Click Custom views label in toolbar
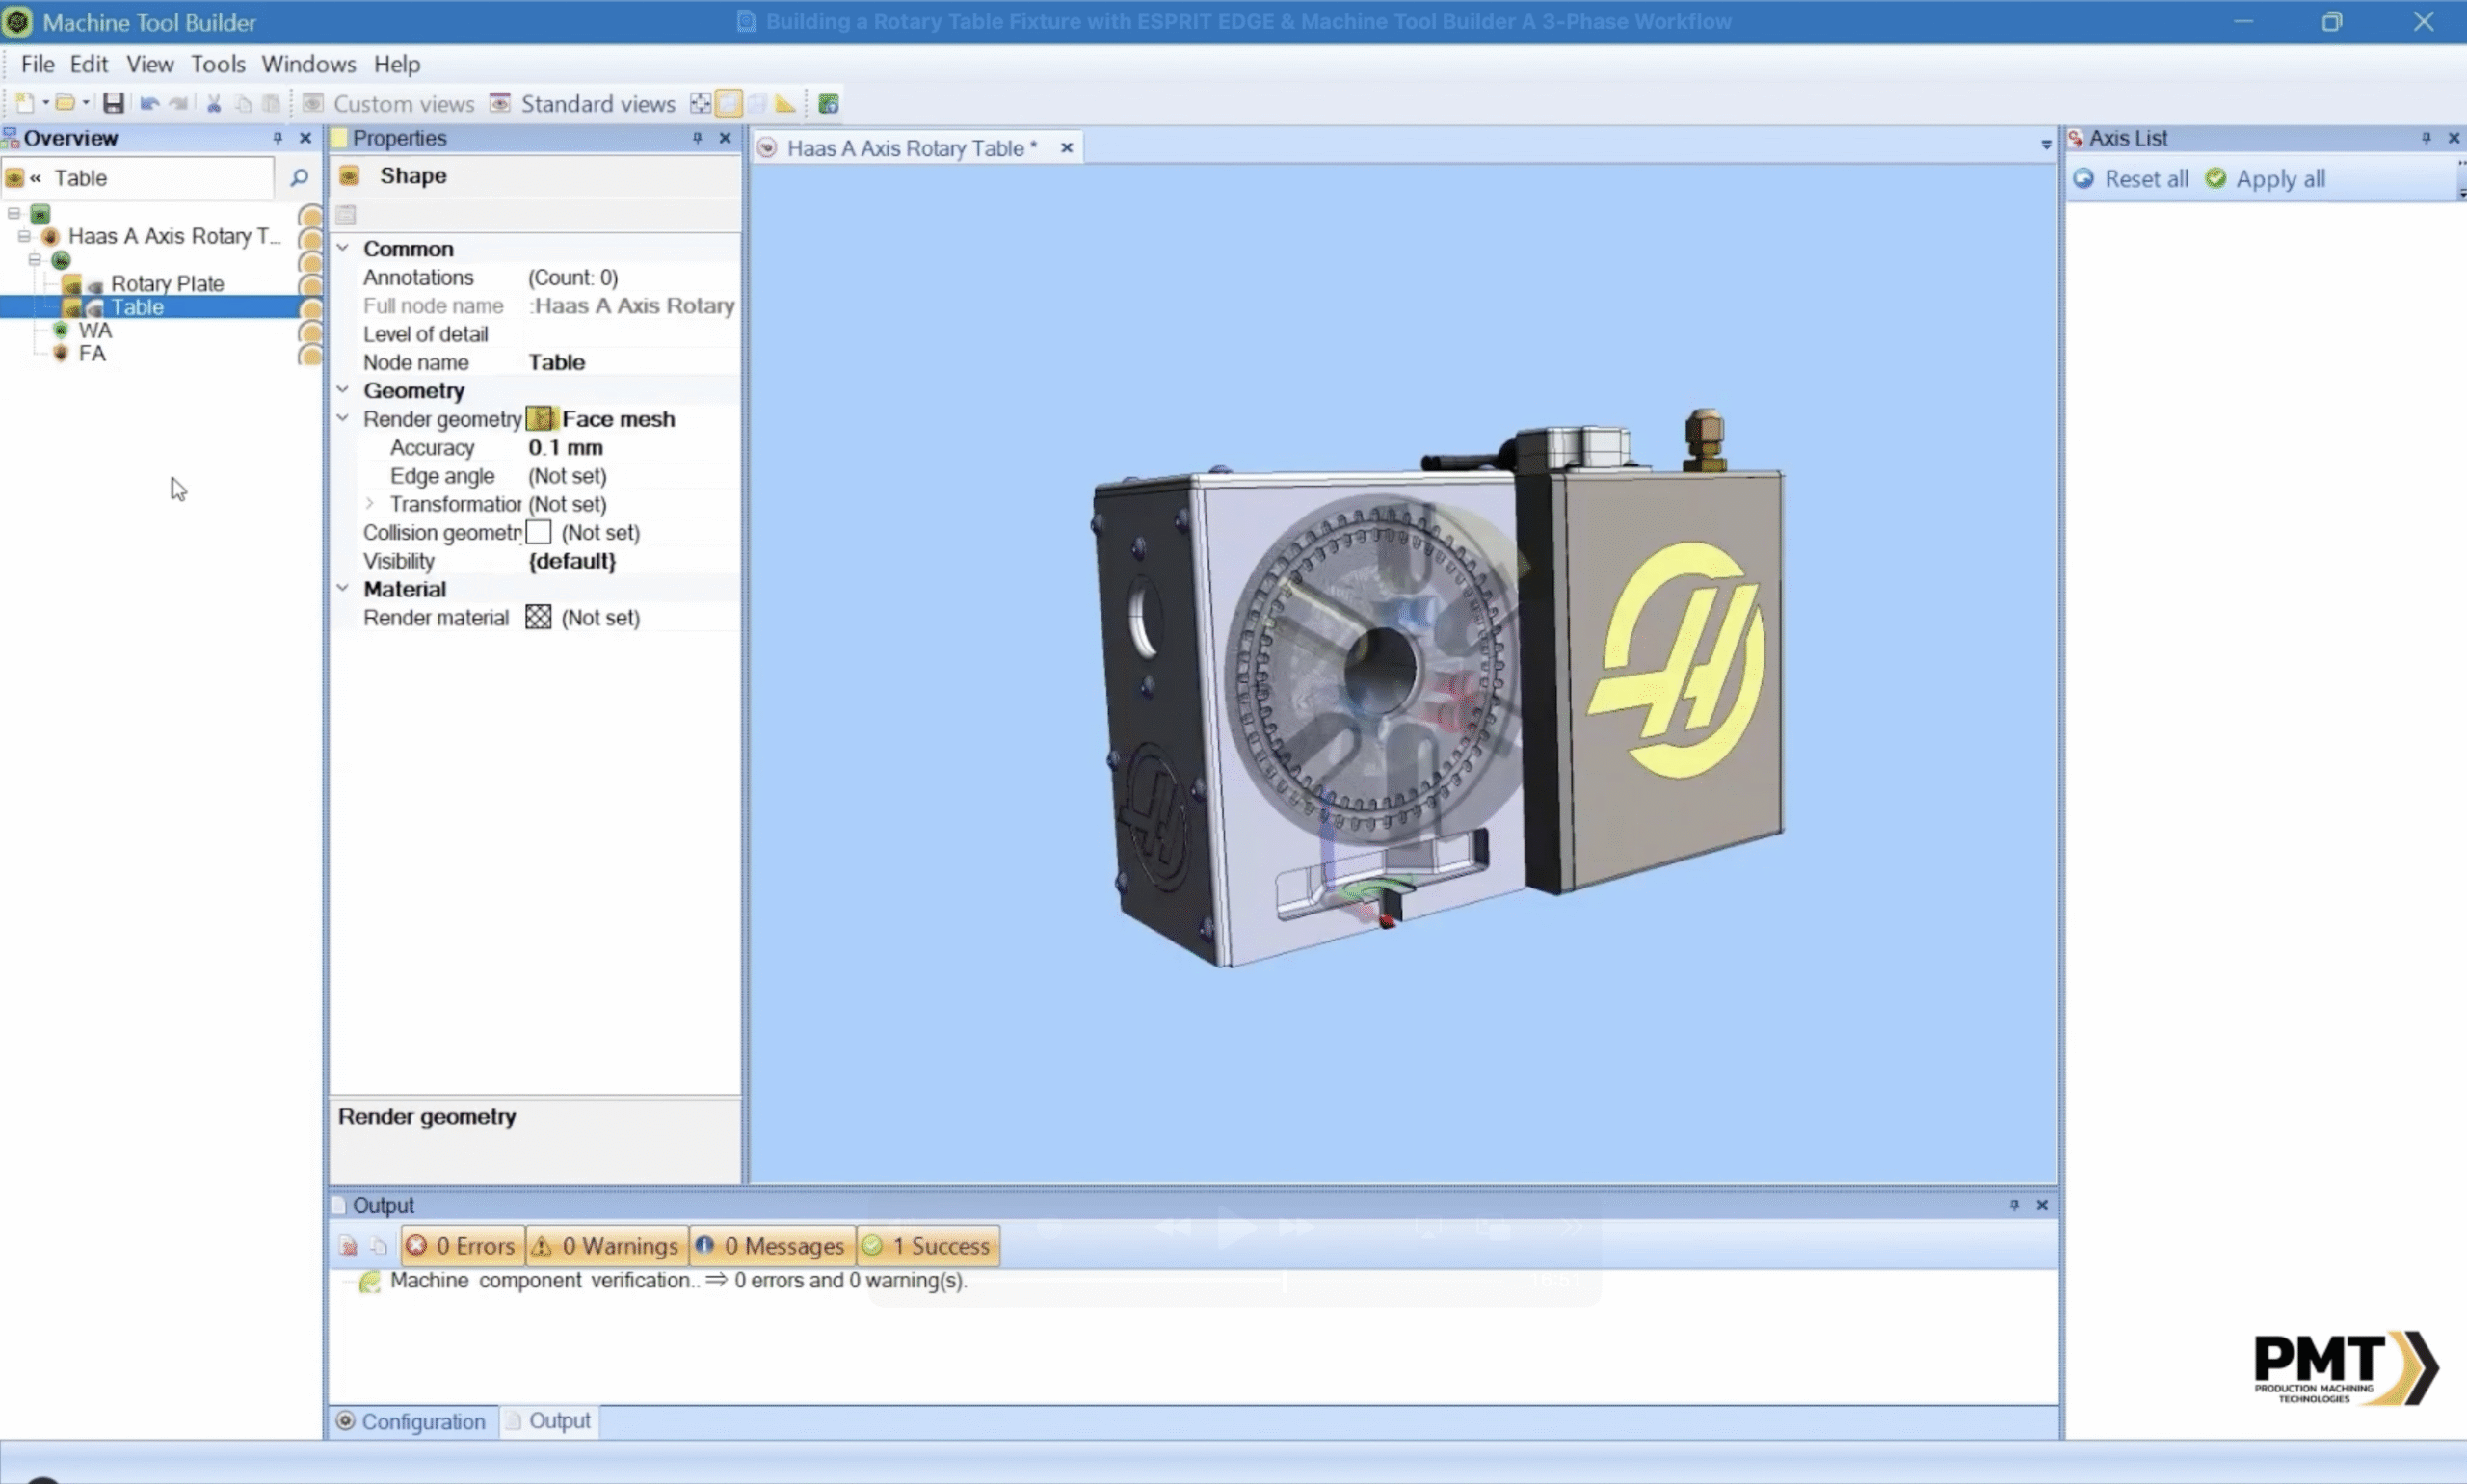The image size is (2467, 1484). point(404,104)
